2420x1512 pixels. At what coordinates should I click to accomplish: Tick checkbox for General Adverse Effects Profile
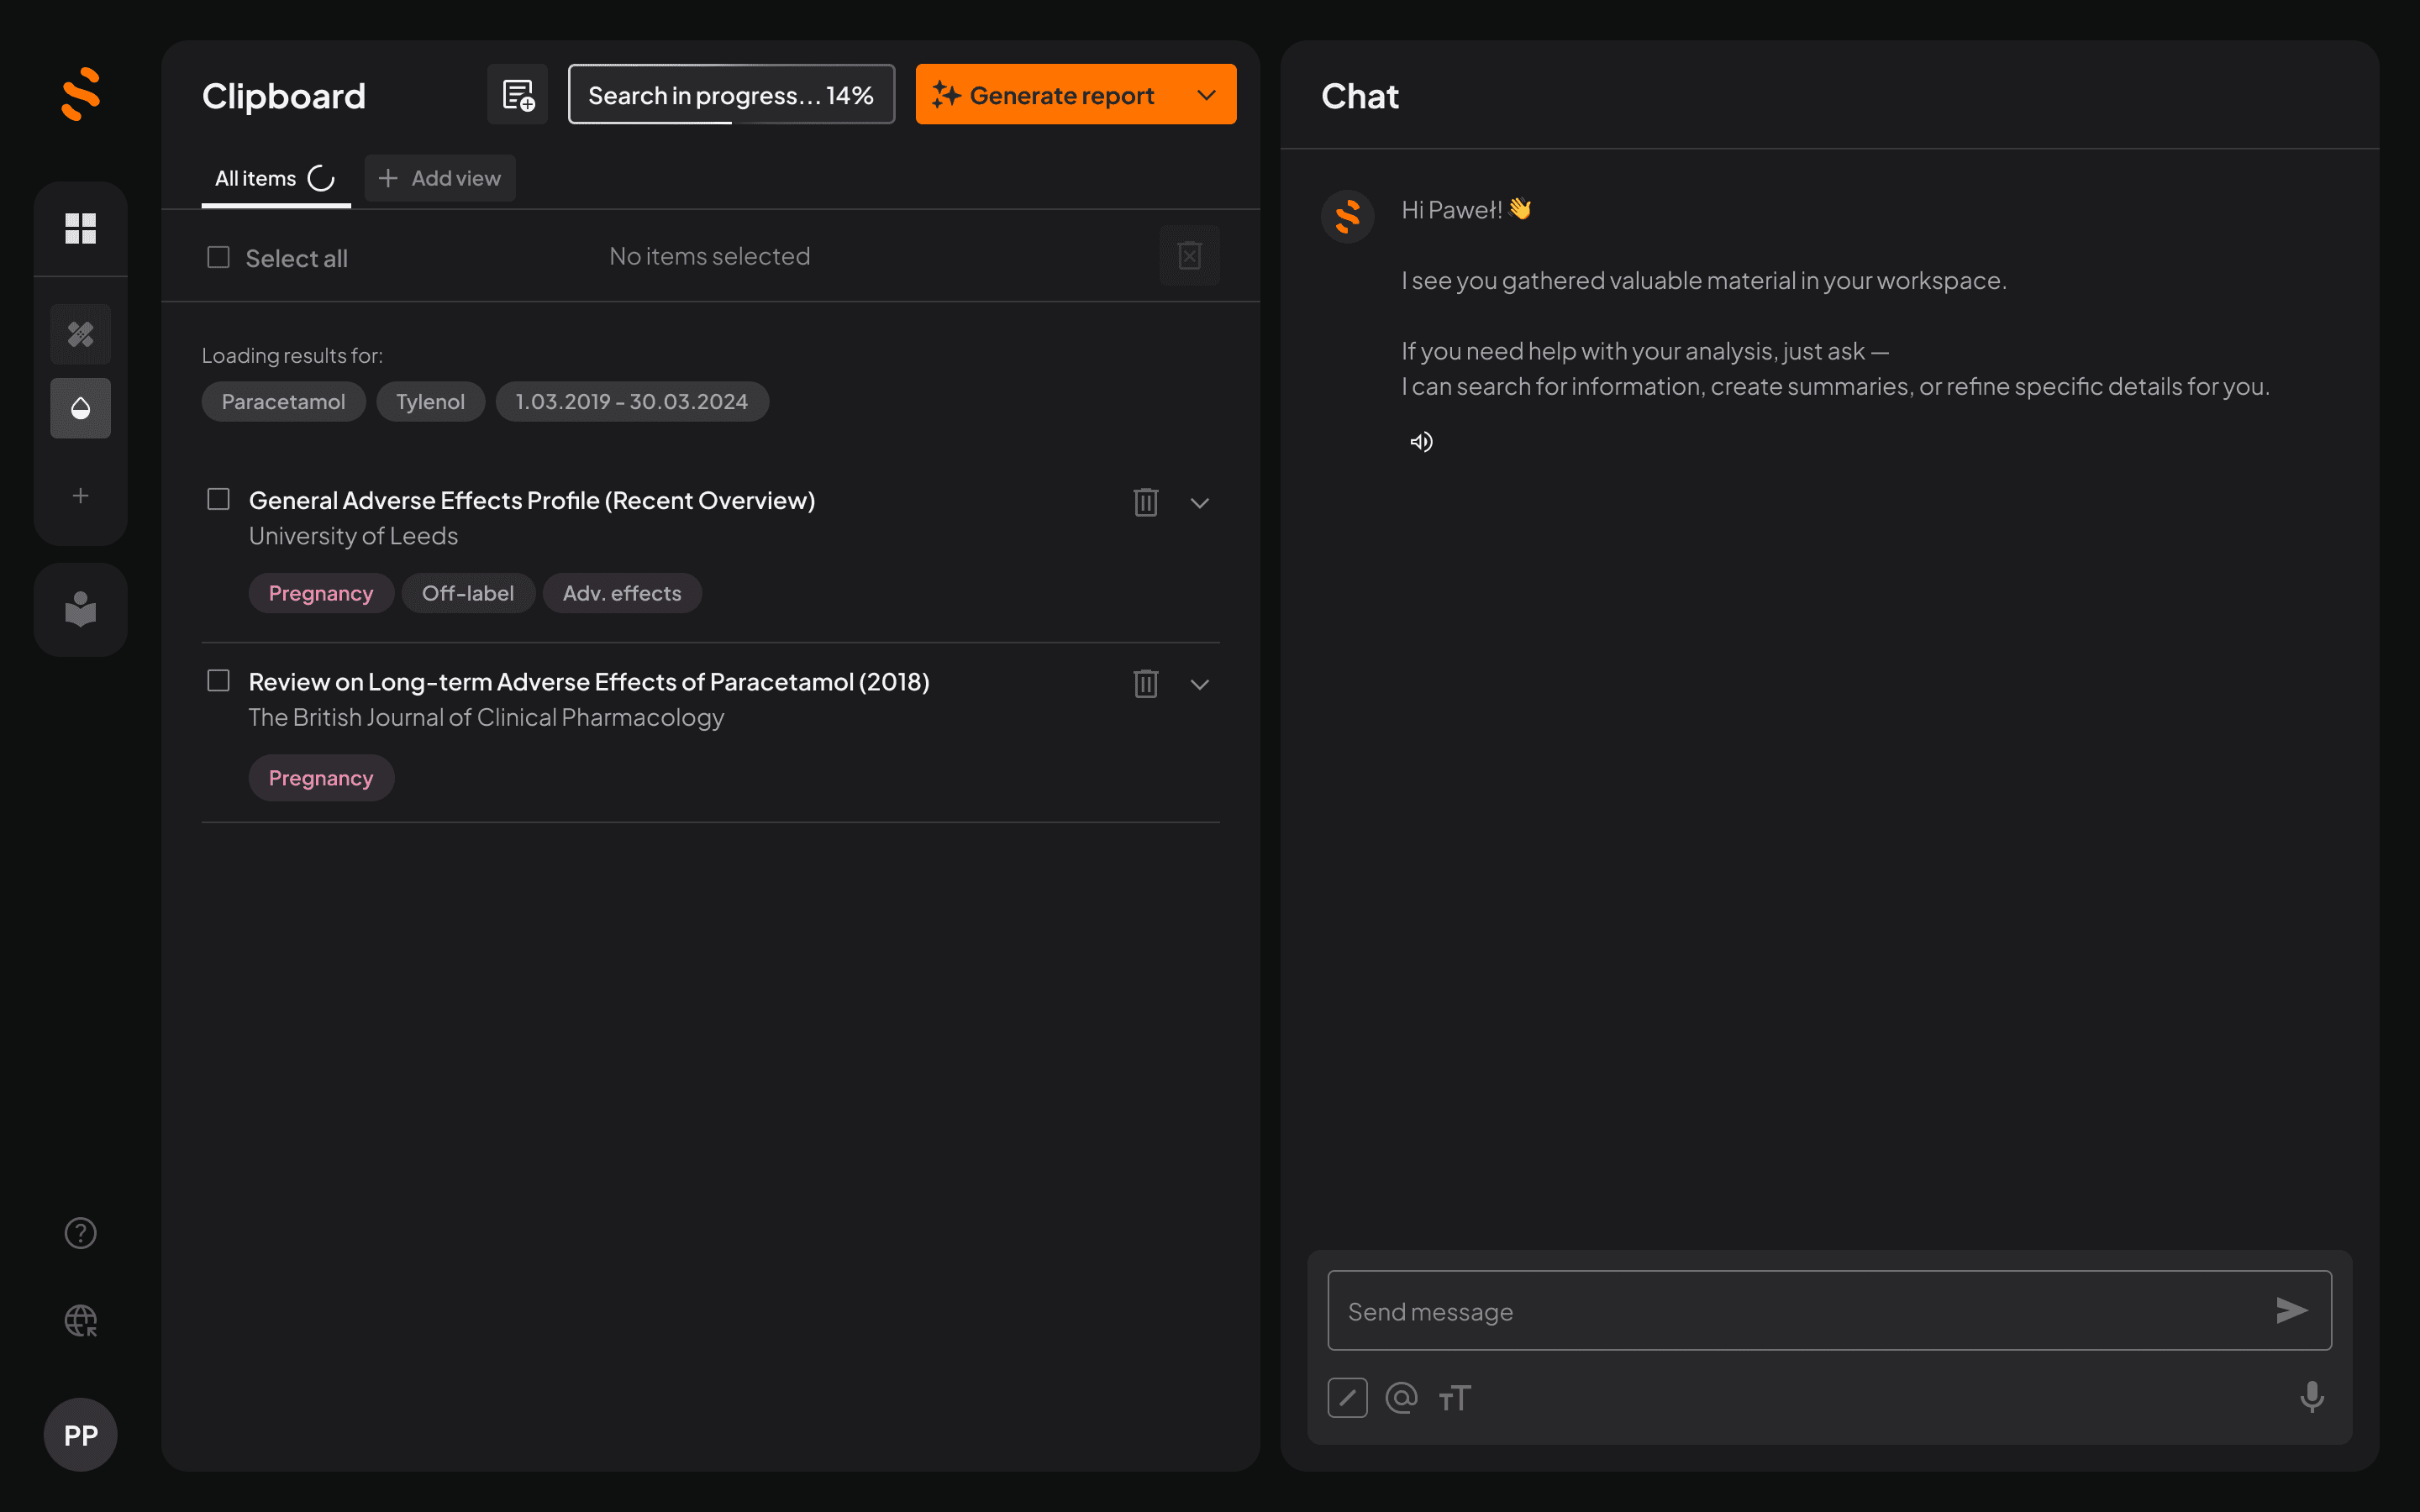click(x=218, y=499)
